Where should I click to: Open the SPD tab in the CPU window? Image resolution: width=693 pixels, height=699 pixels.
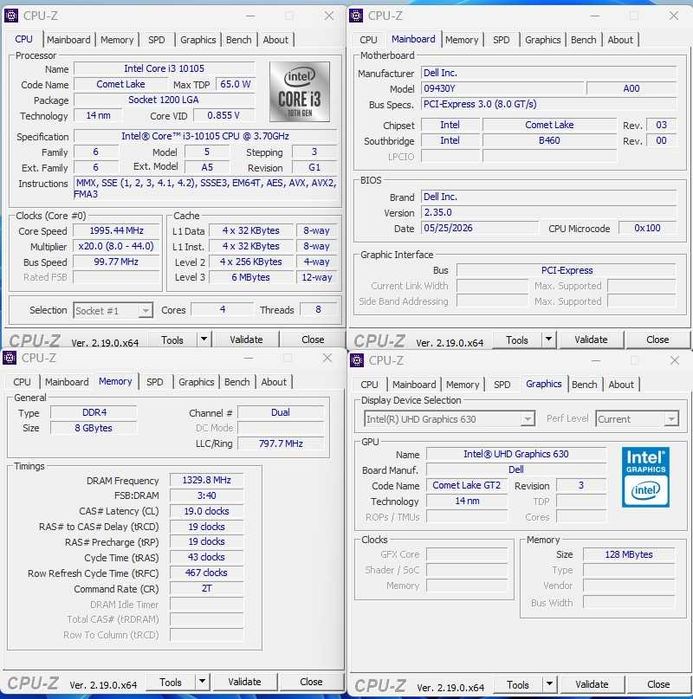tap(156, 40)
